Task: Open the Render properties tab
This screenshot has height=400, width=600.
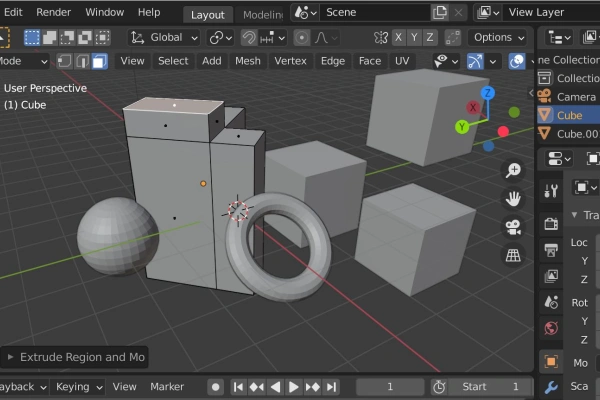Action: [x=551, y=224]
